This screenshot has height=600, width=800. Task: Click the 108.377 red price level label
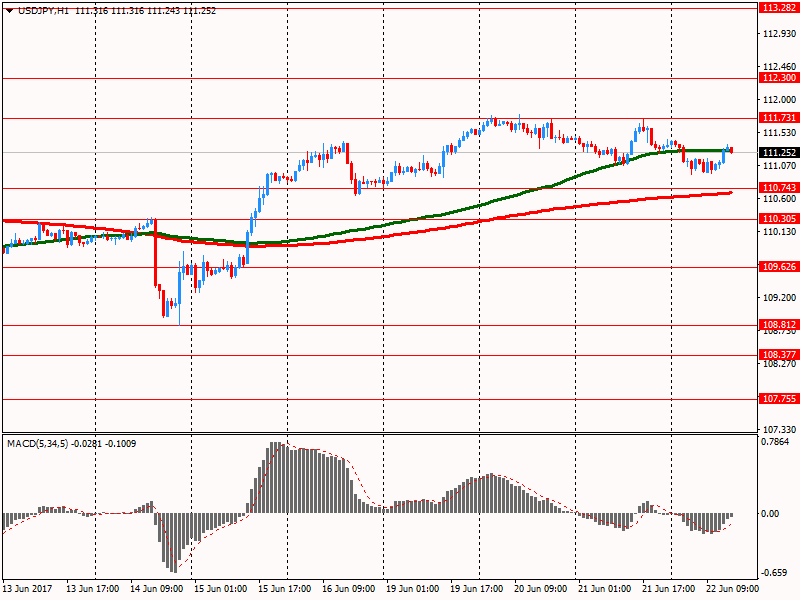point(779,355)
